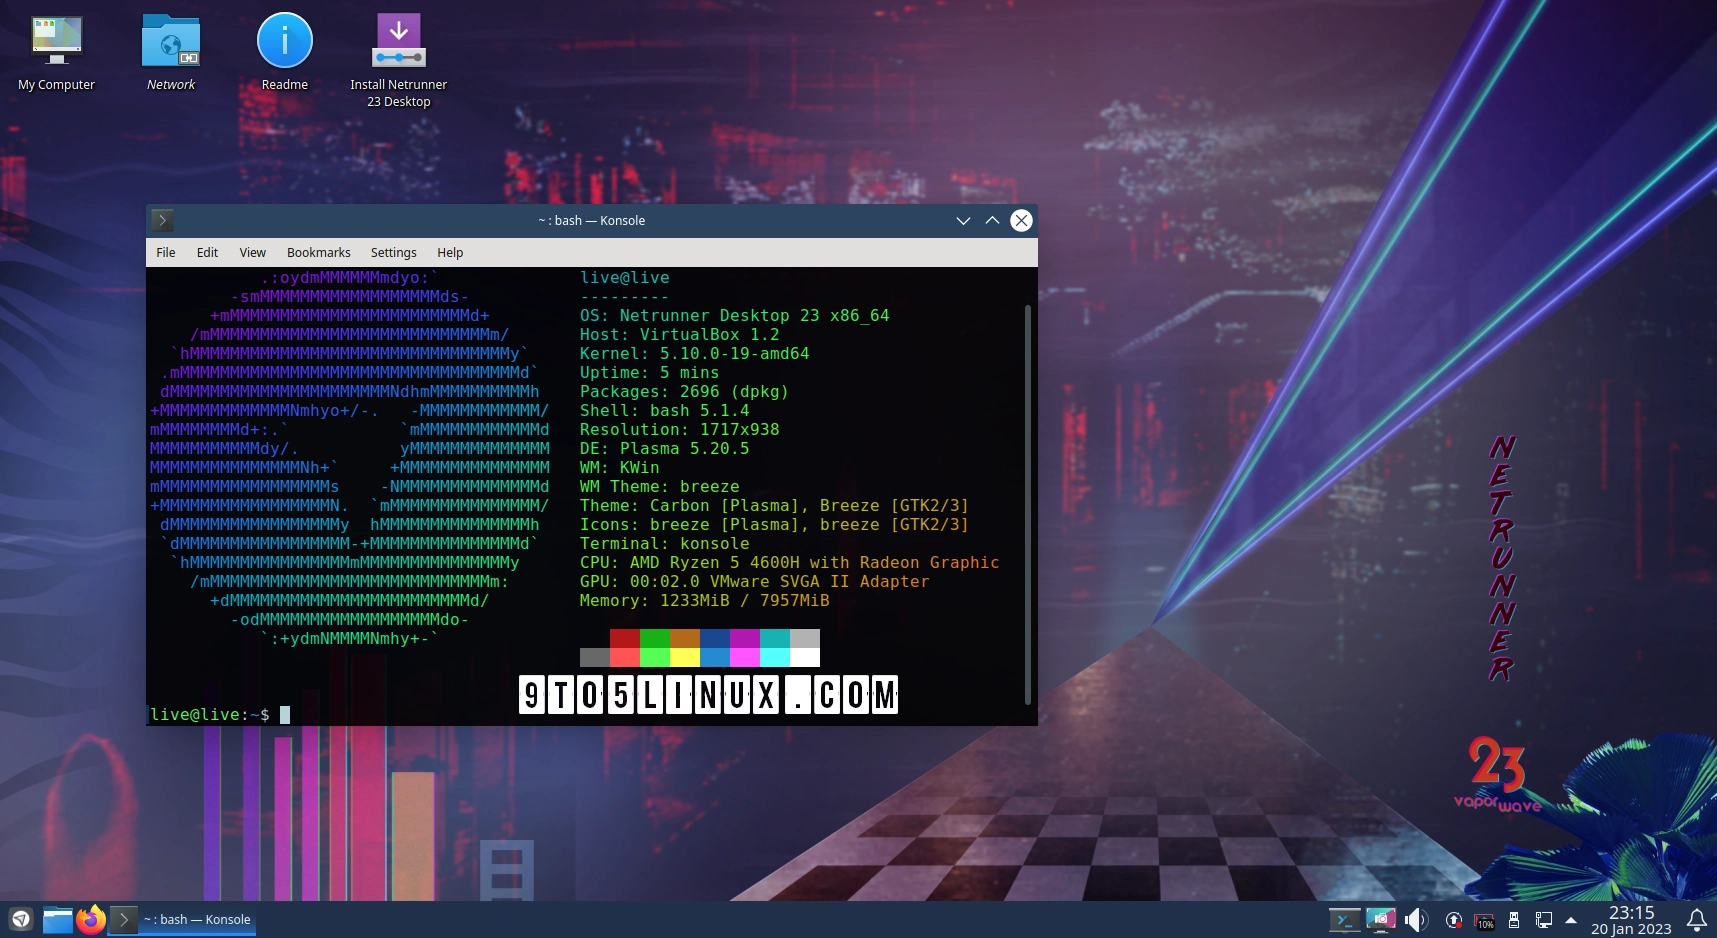Expand hidden system tray icons

coord(1570,918)
